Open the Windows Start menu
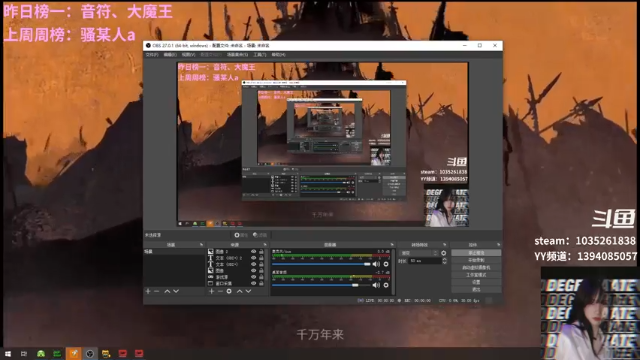Viewport: 640px width, 360px height. point(8,353)
